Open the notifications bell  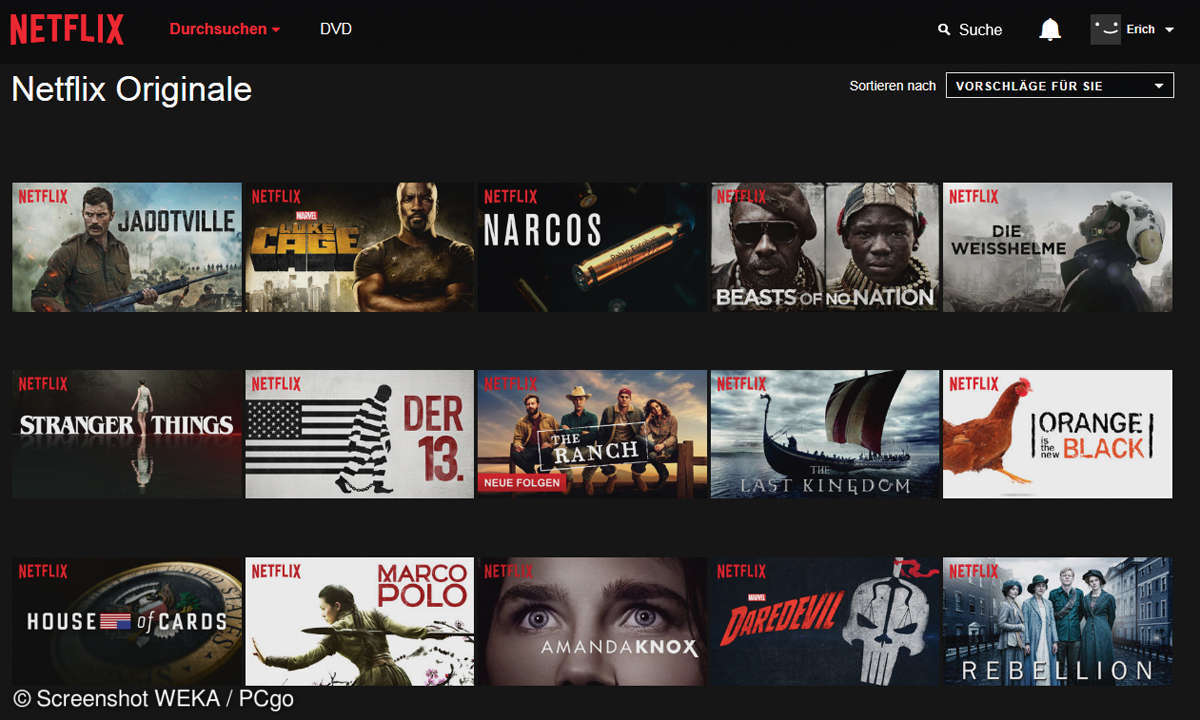[x=1050, y=30]
